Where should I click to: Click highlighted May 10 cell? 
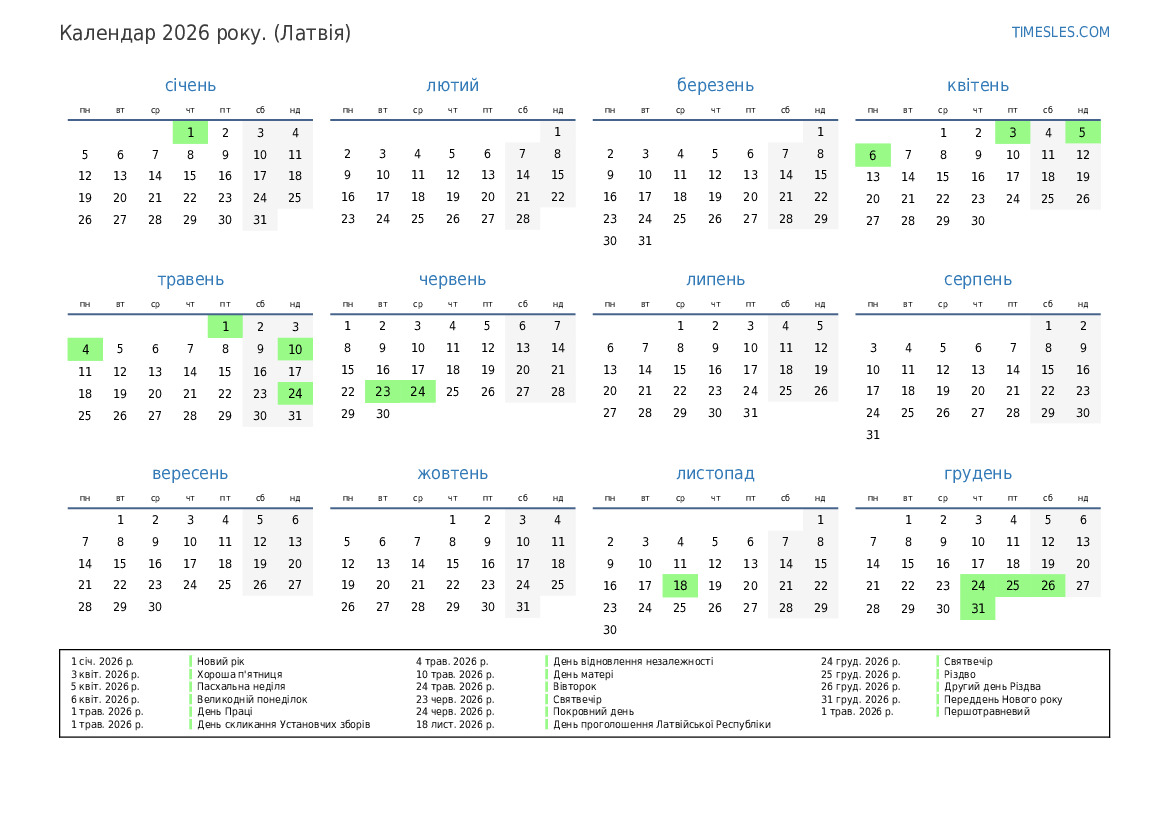coord(295,349)
